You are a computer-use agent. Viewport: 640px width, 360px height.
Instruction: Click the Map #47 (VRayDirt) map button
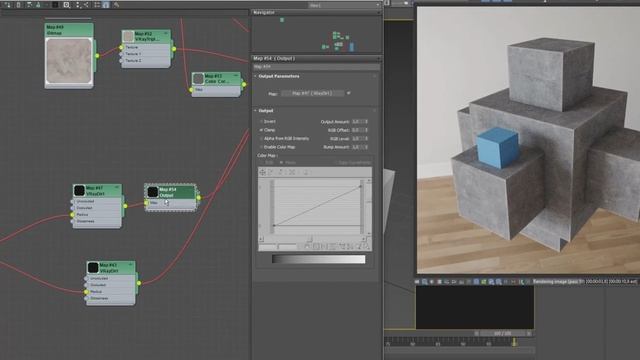click(313, 93)
